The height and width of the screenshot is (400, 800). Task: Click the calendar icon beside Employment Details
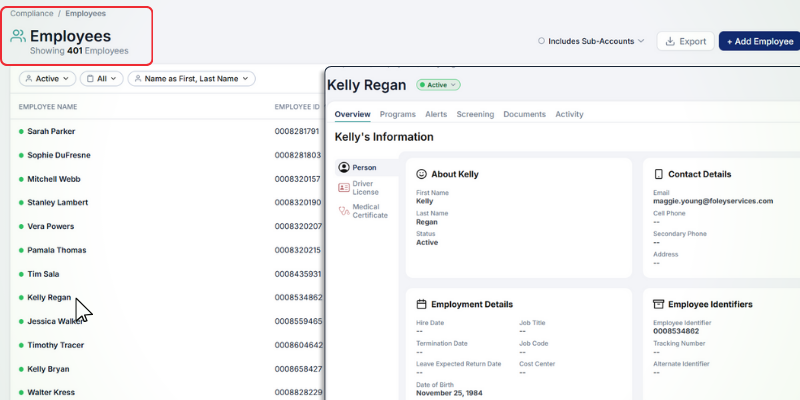click(x=421, y=304)
